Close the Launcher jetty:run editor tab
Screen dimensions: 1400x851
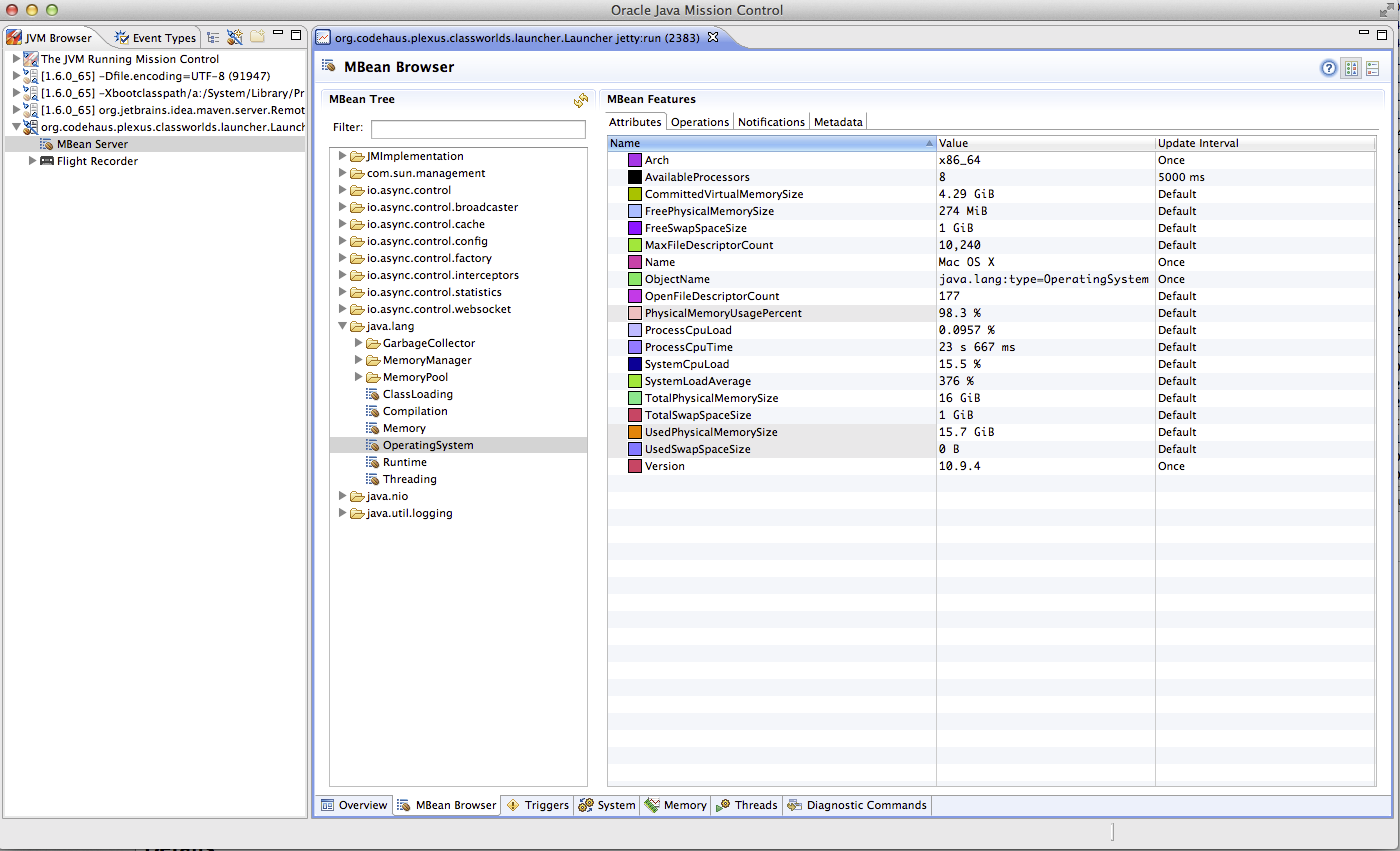coord(713,37)
